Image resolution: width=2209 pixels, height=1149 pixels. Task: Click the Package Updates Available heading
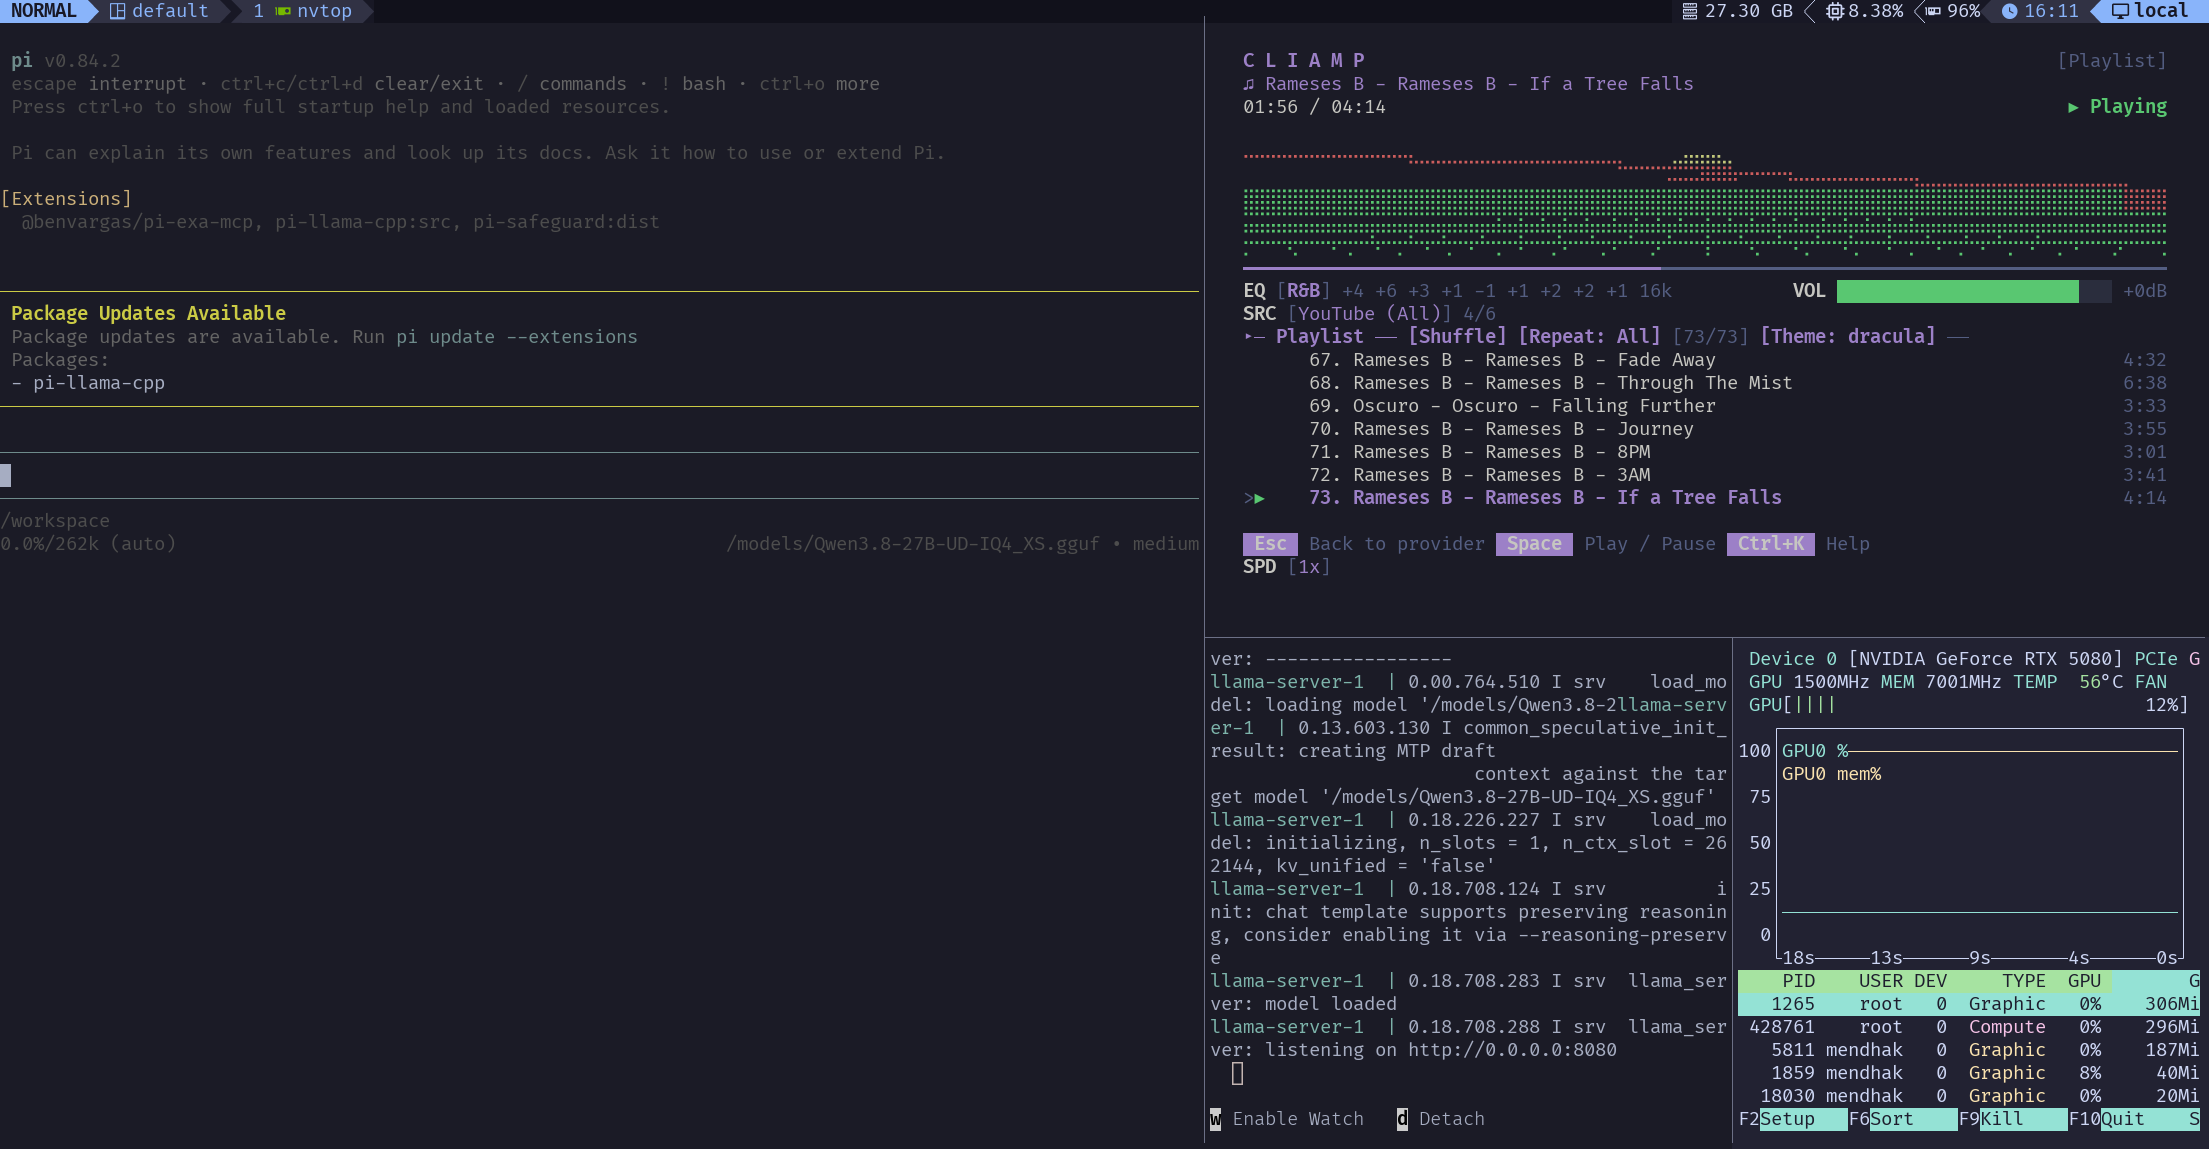coord(148,314)
